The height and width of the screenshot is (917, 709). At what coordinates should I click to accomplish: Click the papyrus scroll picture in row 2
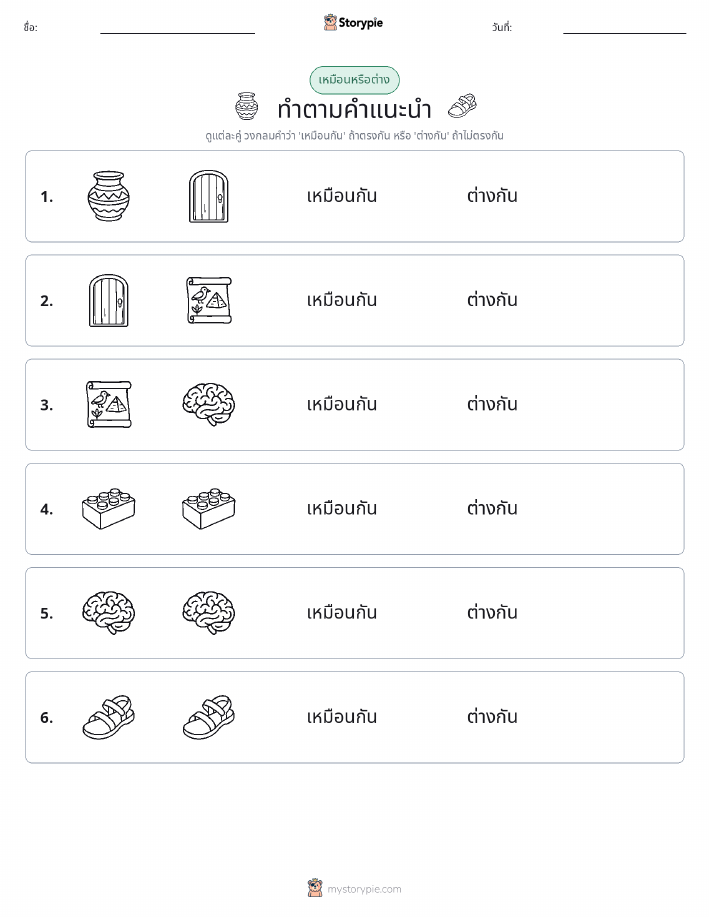pyautogui.click(x=209, y=300)
